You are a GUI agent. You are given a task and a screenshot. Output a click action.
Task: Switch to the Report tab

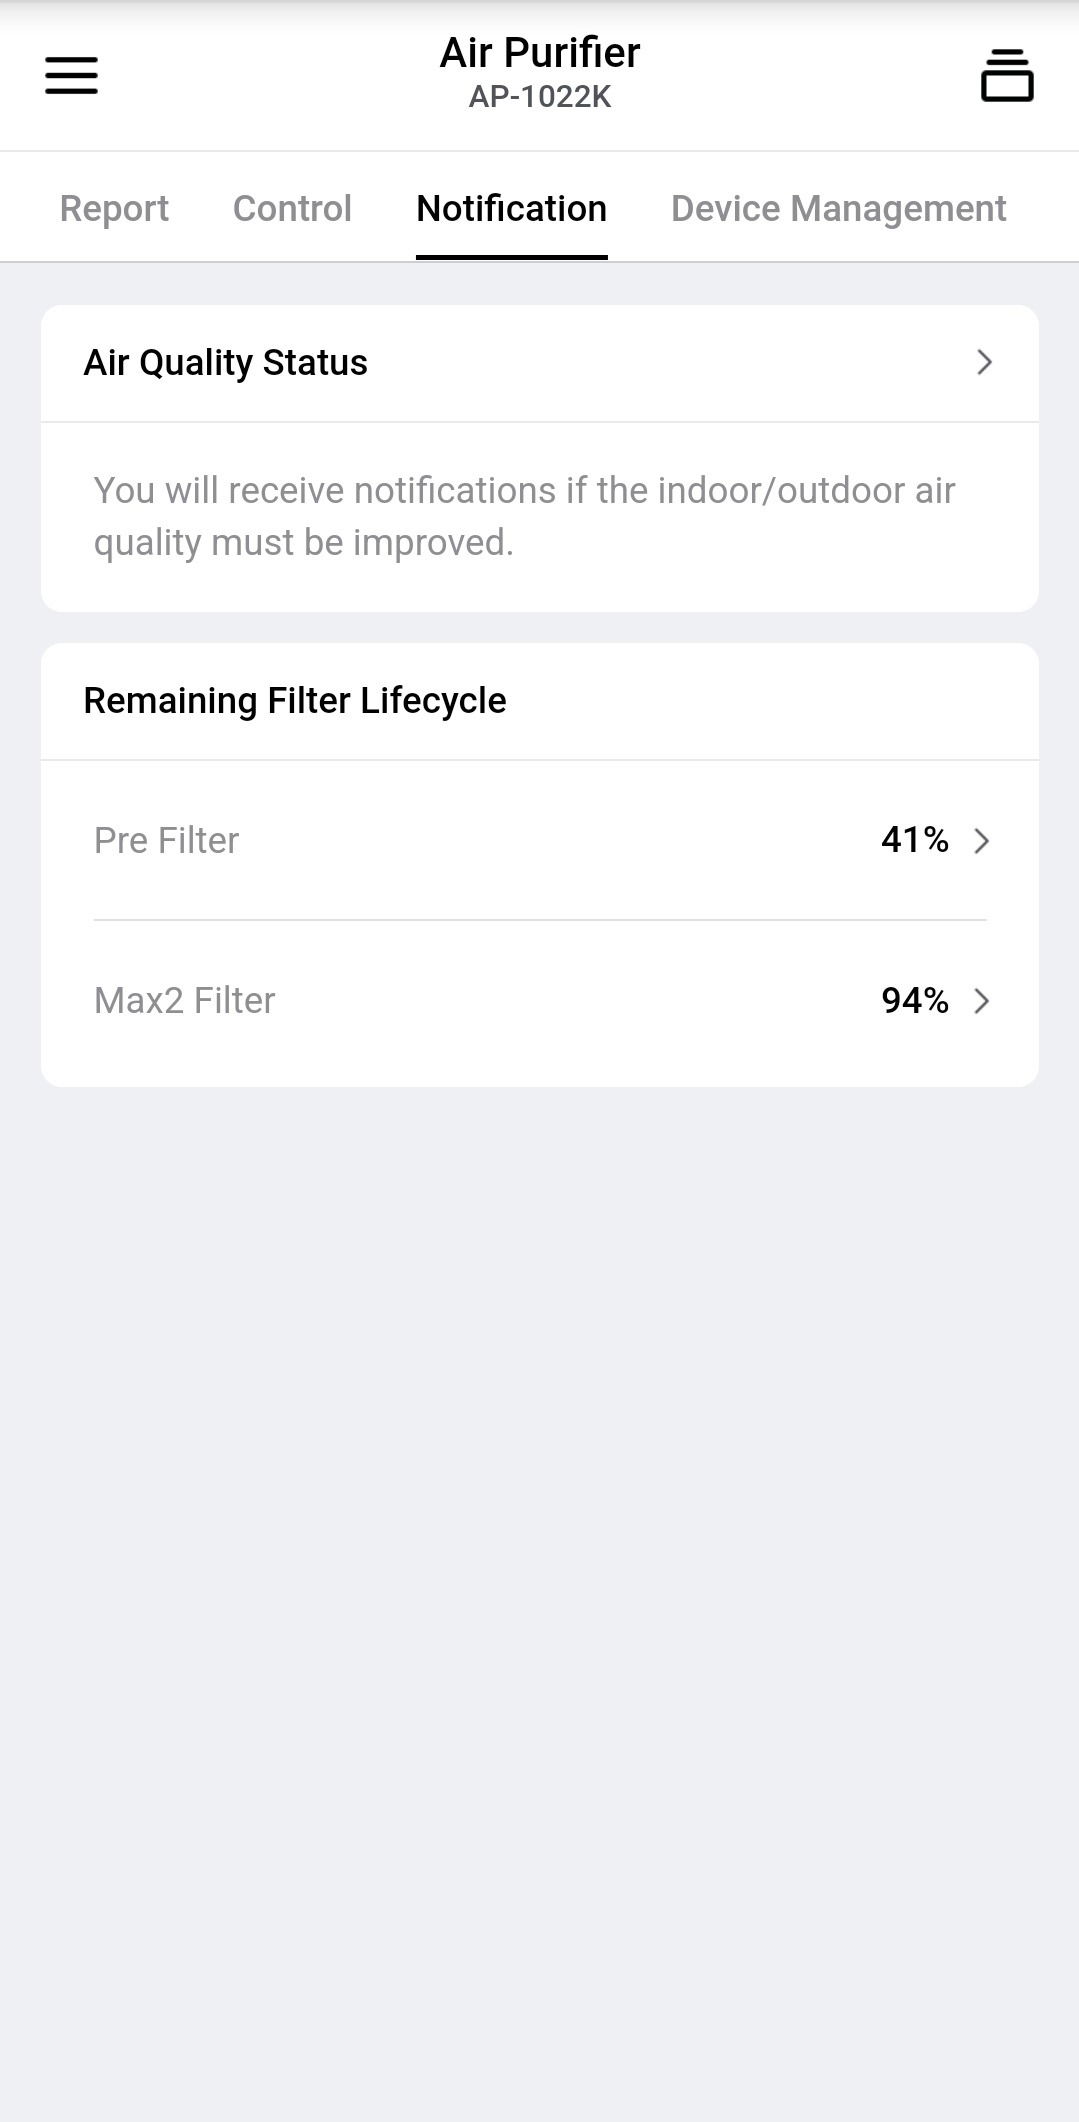(114, 209)
